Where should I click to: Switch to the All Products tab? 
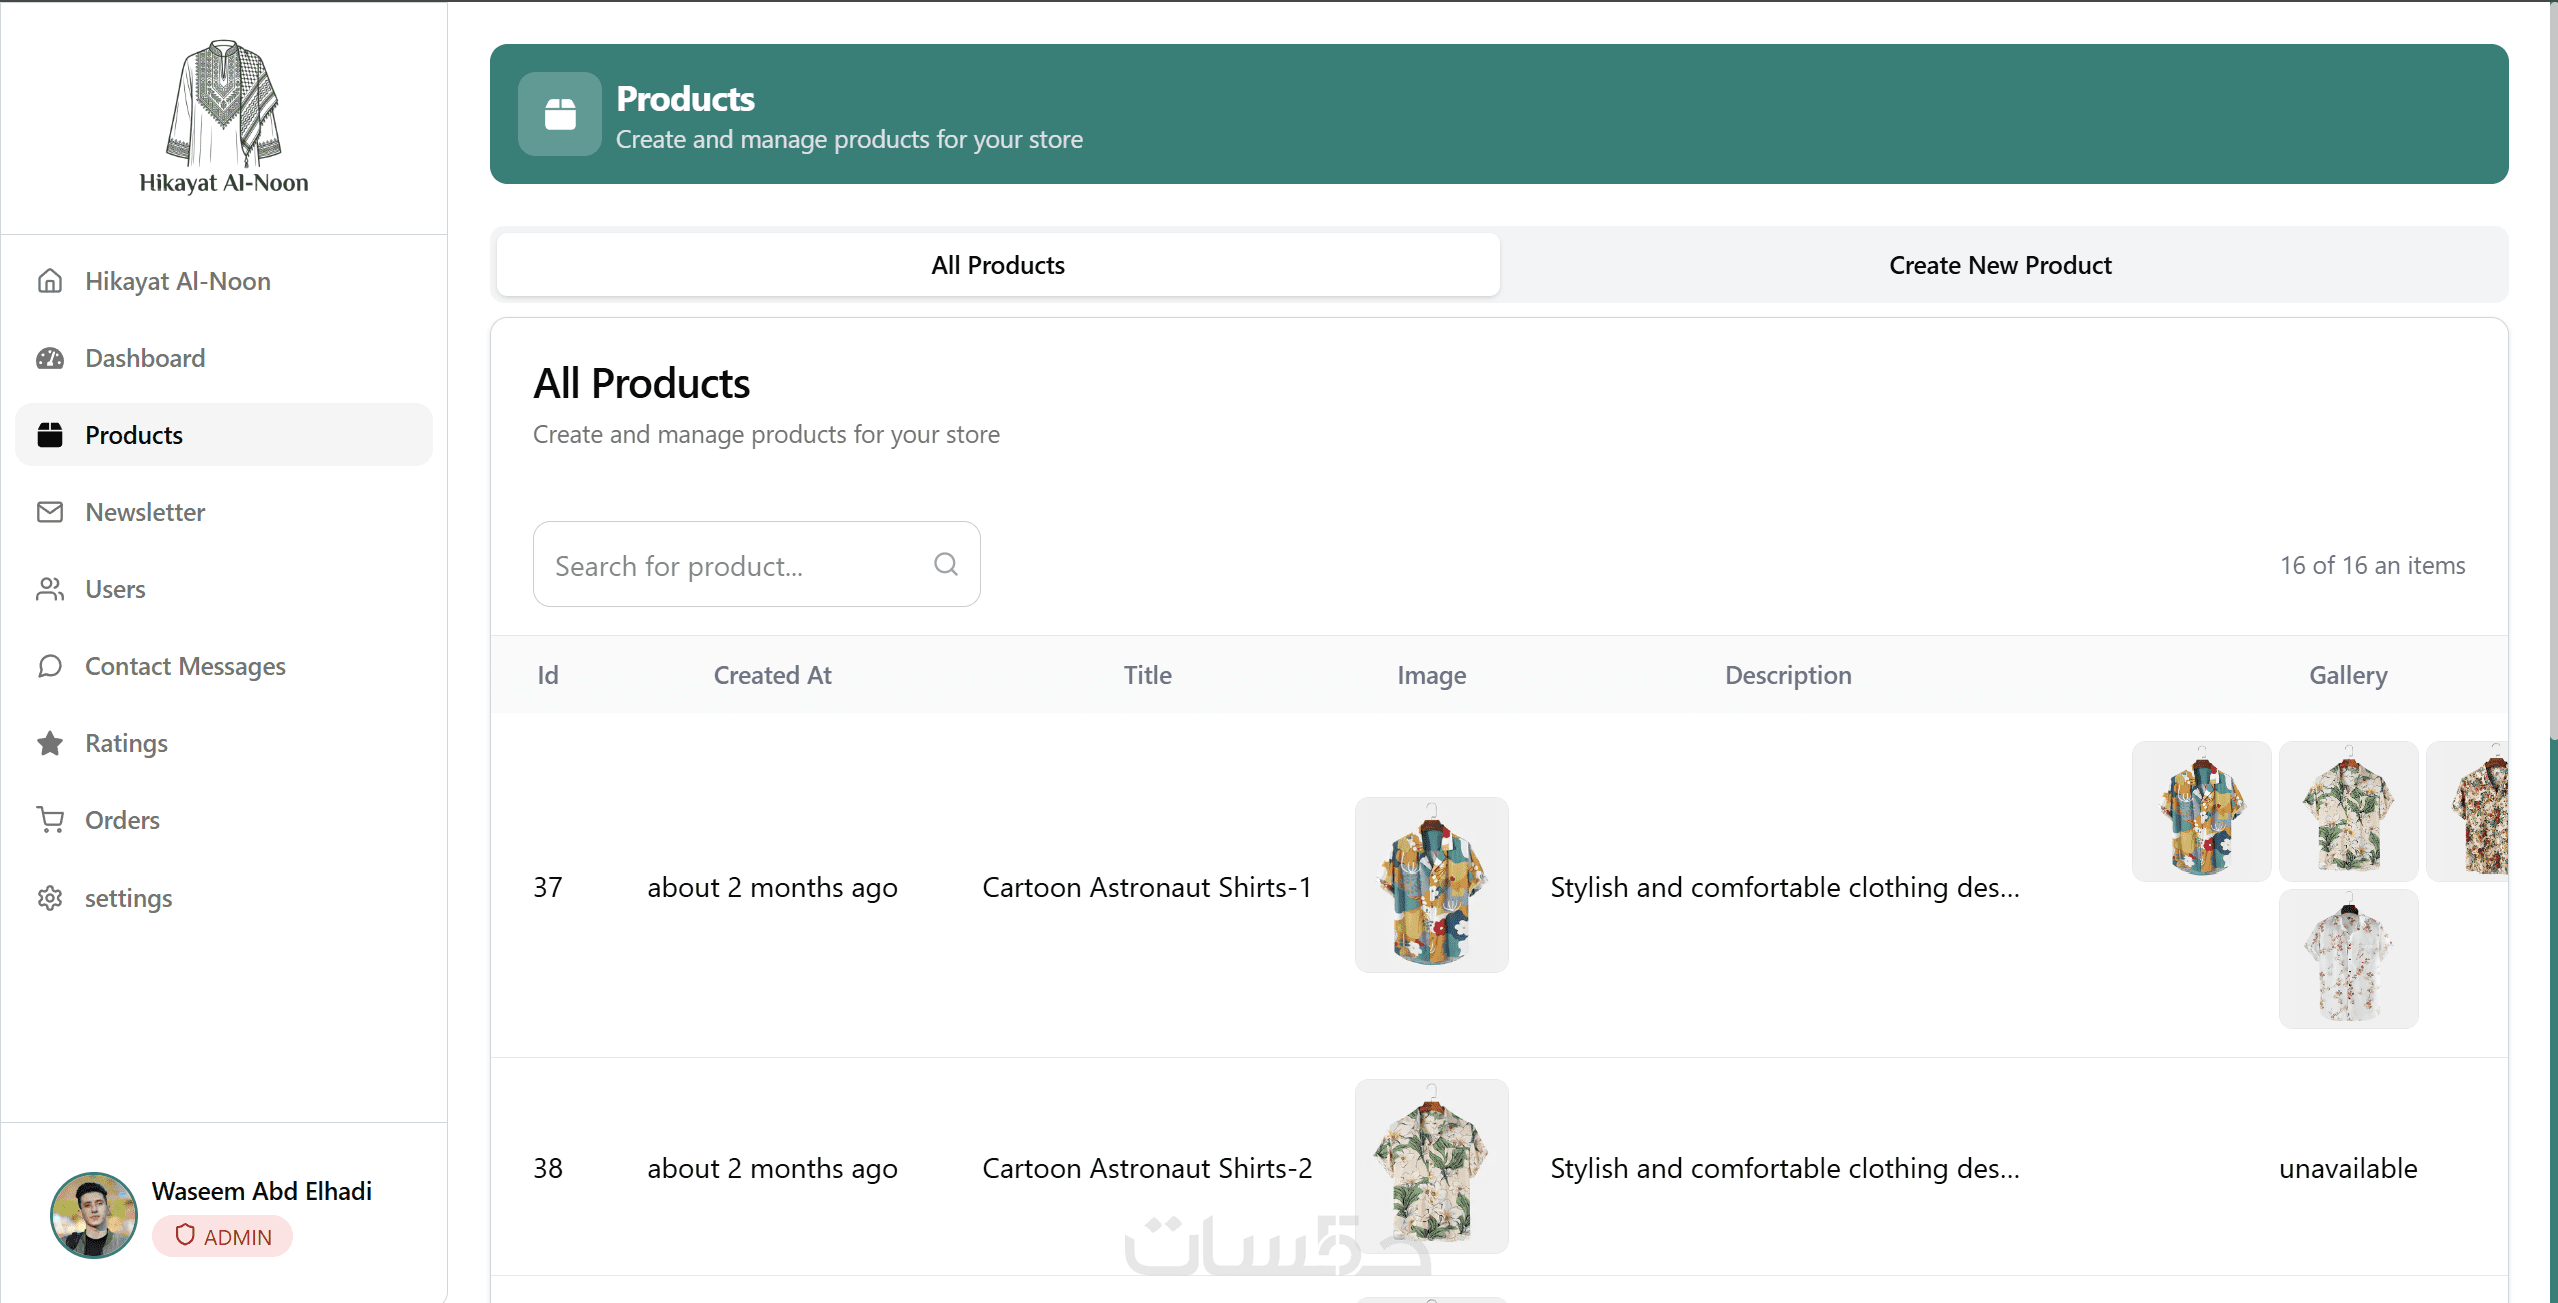tap(998, 265)
